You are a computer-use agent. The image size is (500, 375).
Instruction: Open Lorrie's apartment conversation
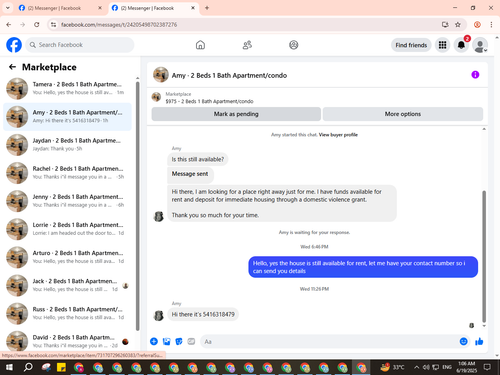pyautogui.click(x=68, y=229)
